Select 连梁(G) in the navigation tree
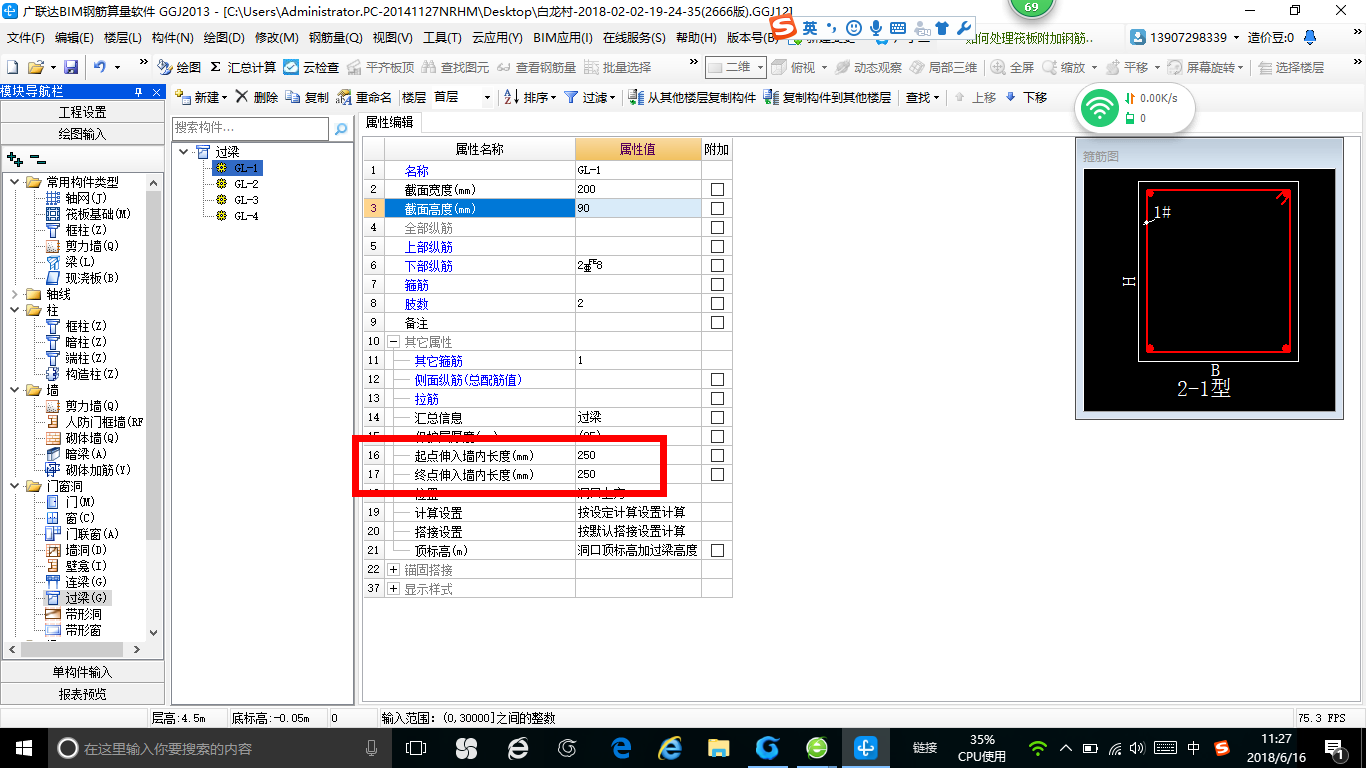1366x768 pixels. [x=76, y=582]
